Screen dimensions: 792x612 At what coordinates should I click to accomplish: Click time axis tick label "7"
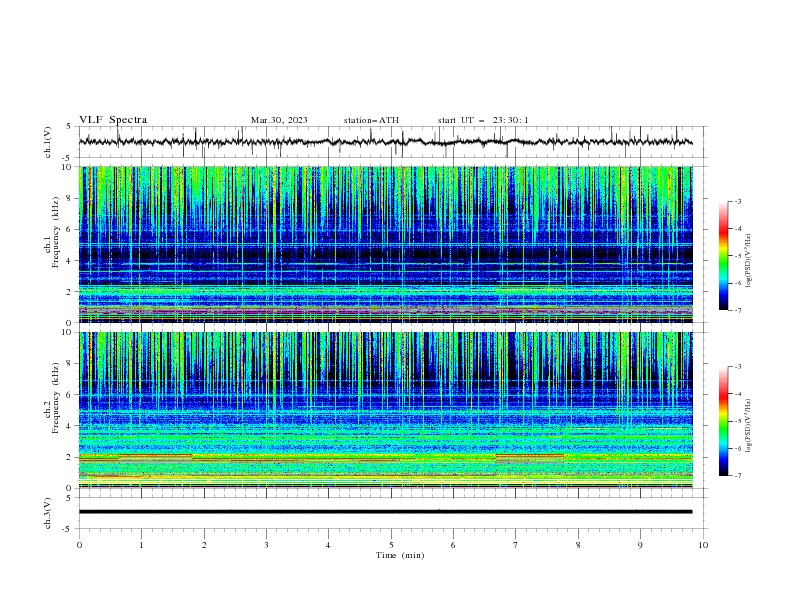516,545
